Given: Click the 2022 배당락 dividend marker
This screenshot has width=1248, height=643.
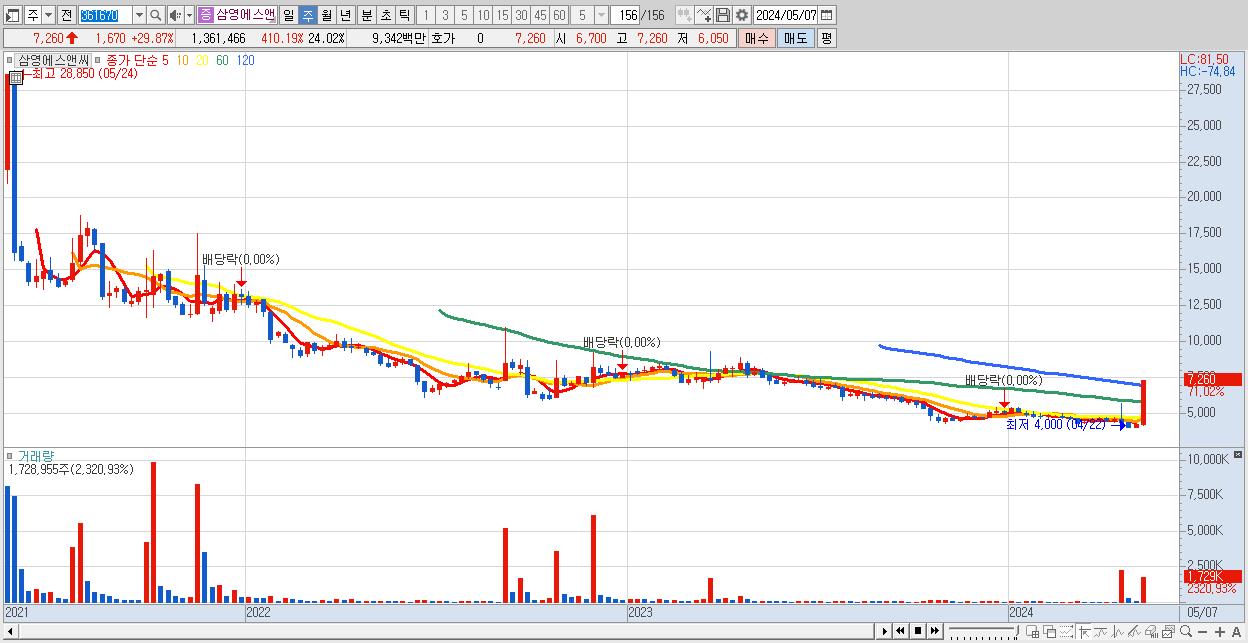Looking at the screenshot, I should [240, 260].
